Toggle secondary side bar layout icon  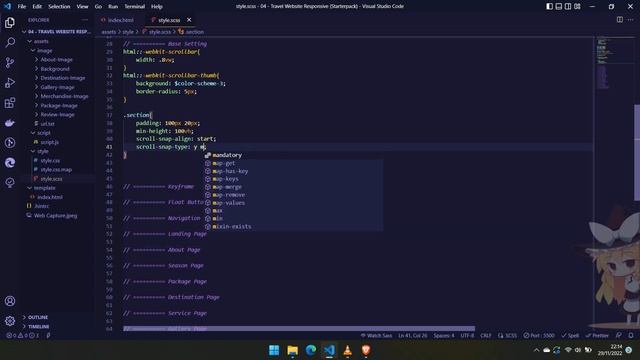[x=568, y=6]
